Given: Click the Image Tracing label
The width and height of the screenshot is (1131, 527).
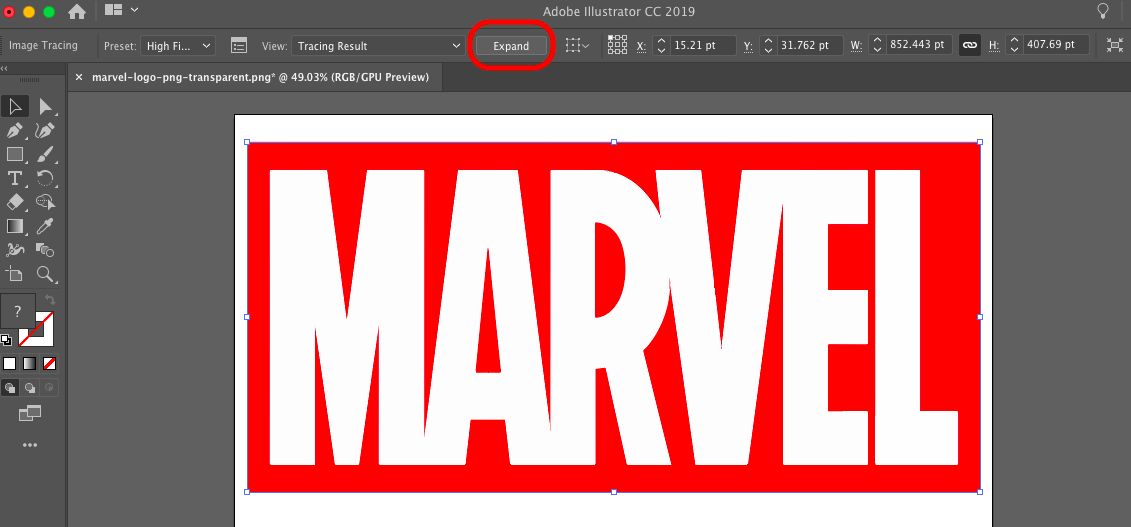Looking at the screenshot, I should [x=43, y=45].
